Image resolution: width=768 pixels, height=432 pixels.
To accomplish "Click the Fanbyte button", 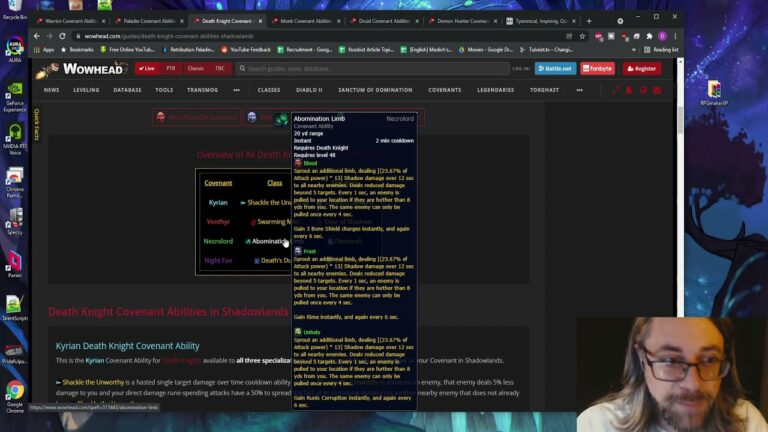I will (598, 69).
